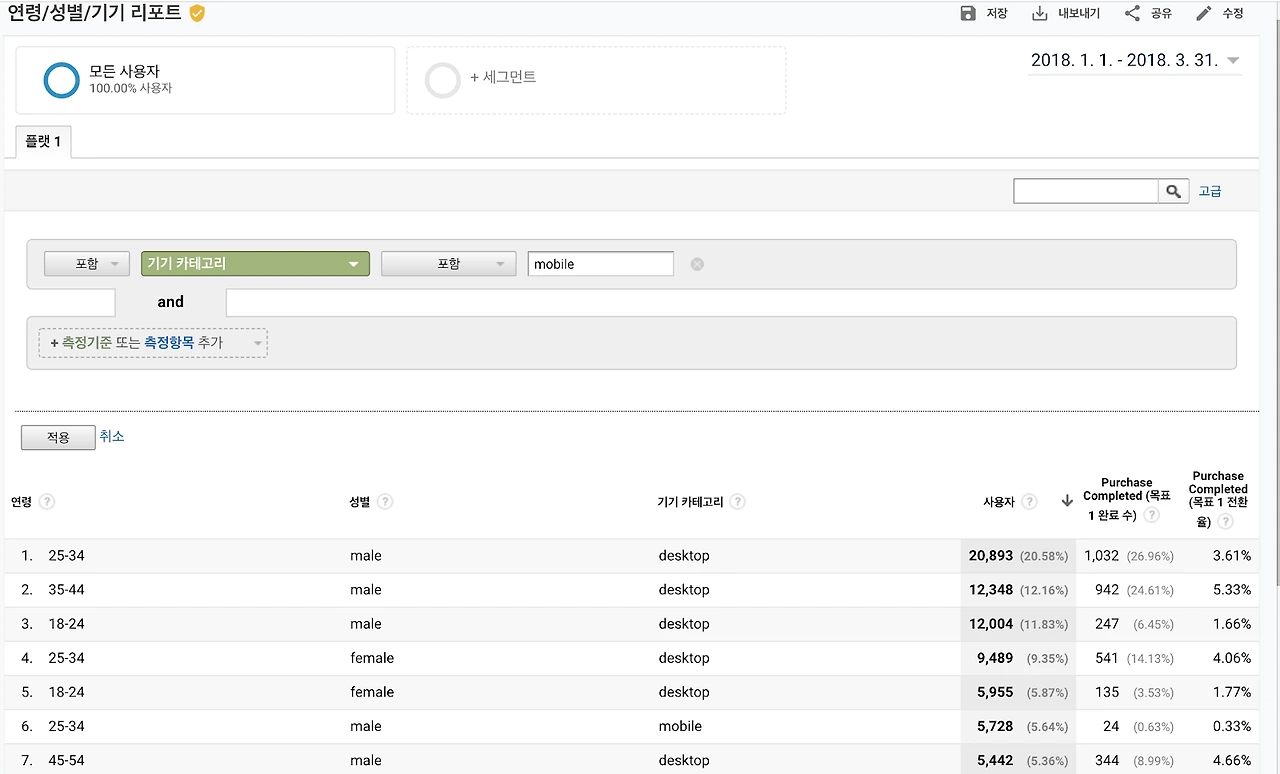Click the 12,004 users cell
The height and width of the screenshot is (774, 1280).
[1018, 624]
